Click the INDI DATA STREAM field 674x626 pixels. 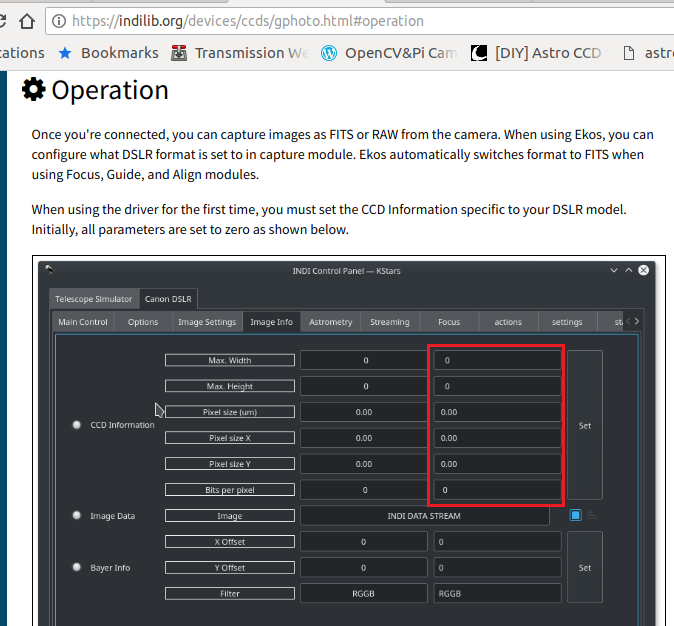425,516
